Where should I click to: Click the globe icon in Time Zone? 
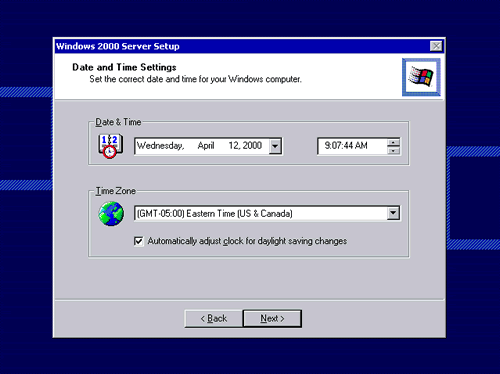pyautogui.click(x=111, y=213)
